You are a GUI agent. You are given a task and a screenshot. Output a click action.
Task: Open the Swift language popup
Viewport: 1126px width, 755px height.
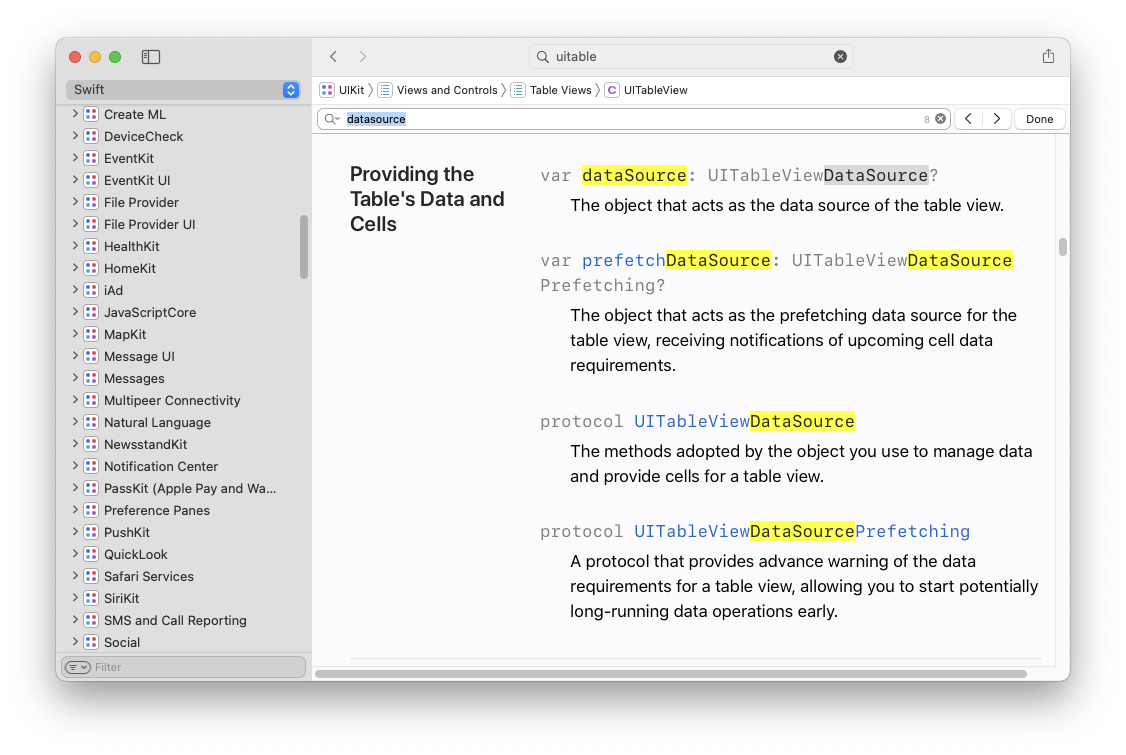tap(183, 90)
